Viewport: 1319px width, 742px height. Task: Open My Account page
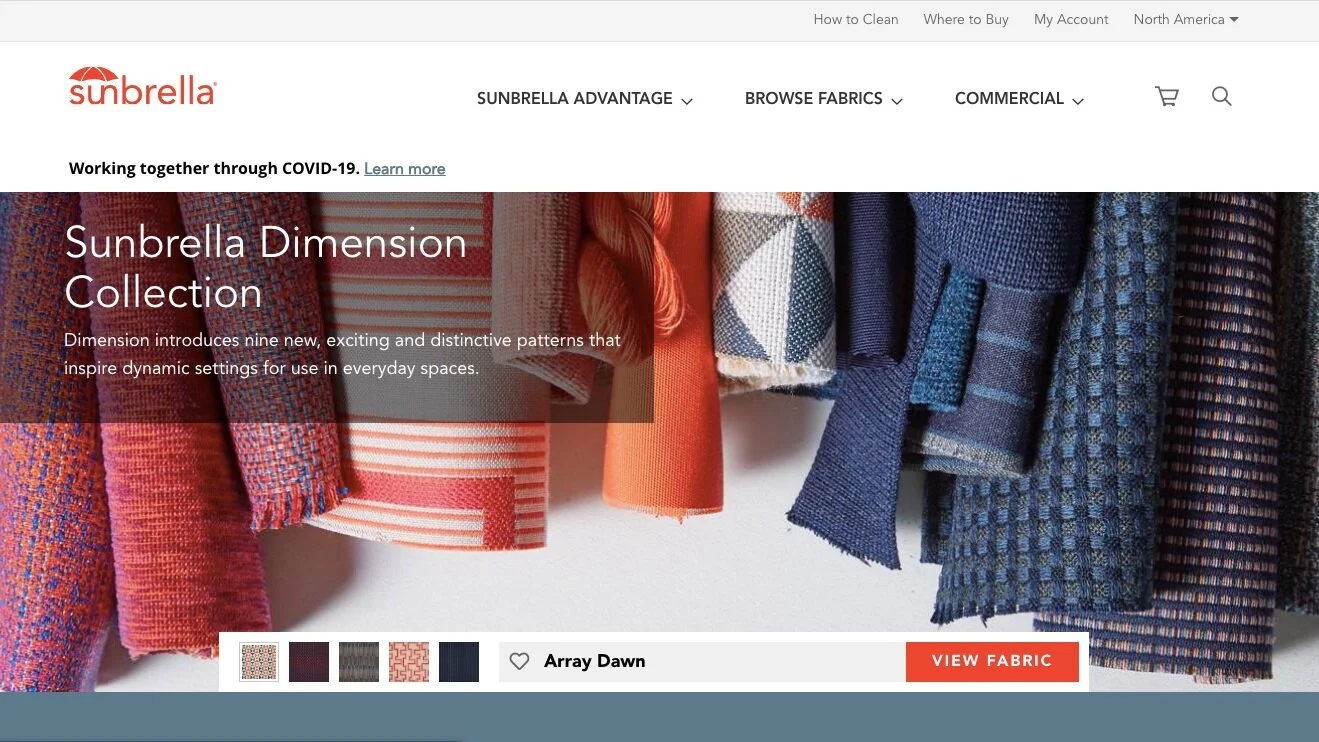[1071, 19]
